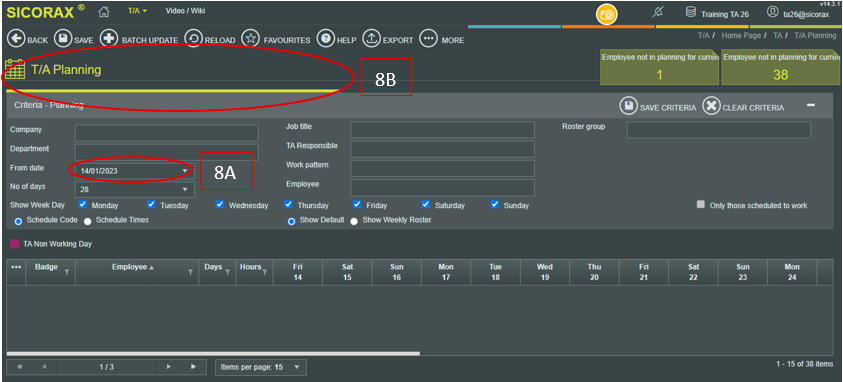Viewport: 843px width, 382px height.
Task: Open the MORE ellipsis icon
Action: (x=428, y=39)
